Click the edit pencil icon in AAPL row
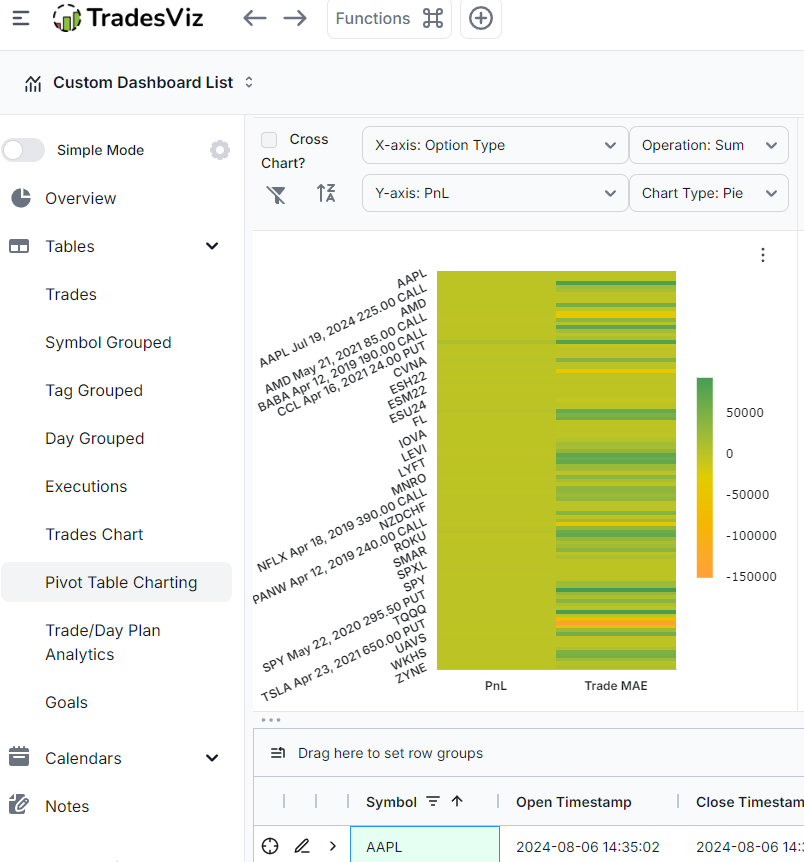The height and width of the screenshot is (862, 804). coord(302,846)
